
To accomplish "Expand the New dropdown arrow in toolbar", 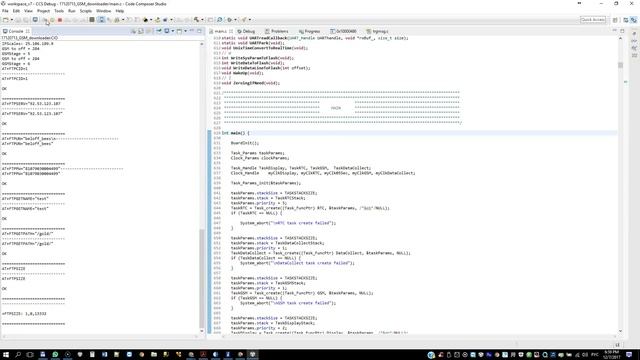I will 11,20.
